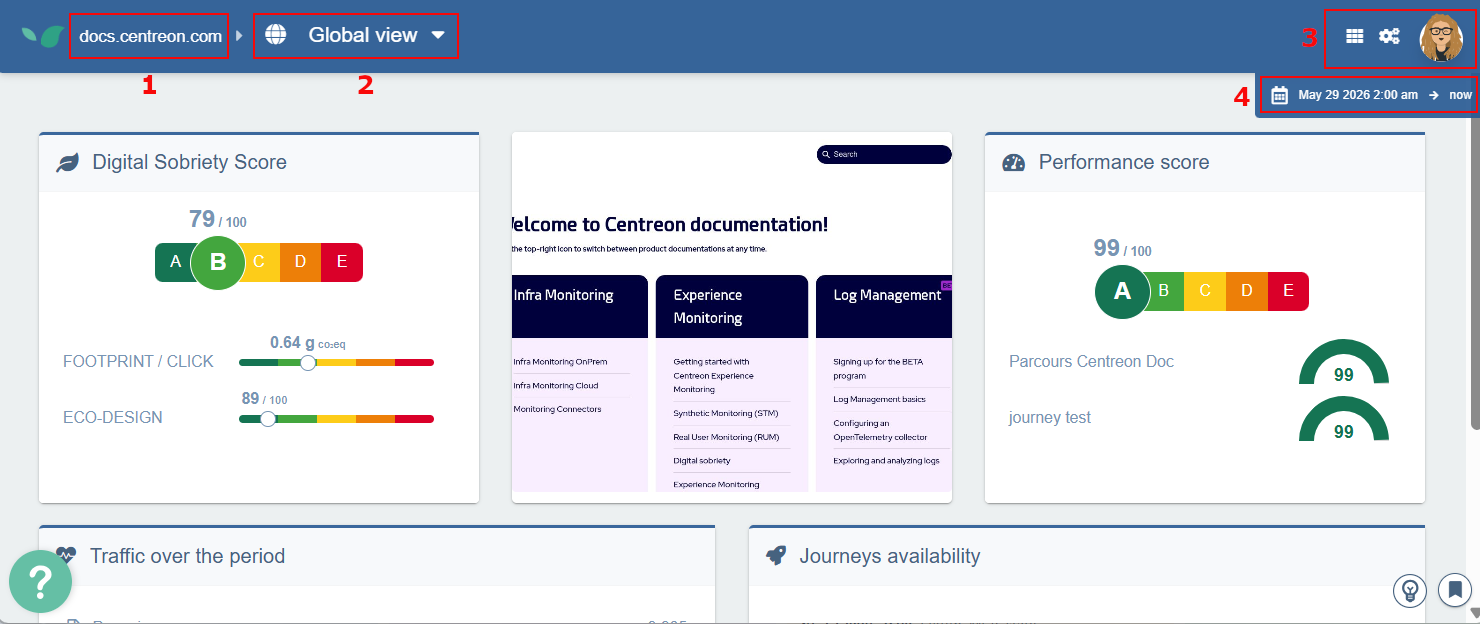Open Digital sobriety link in preview
This screenshot has height=624, width=1480.
(x=702, y=461)
